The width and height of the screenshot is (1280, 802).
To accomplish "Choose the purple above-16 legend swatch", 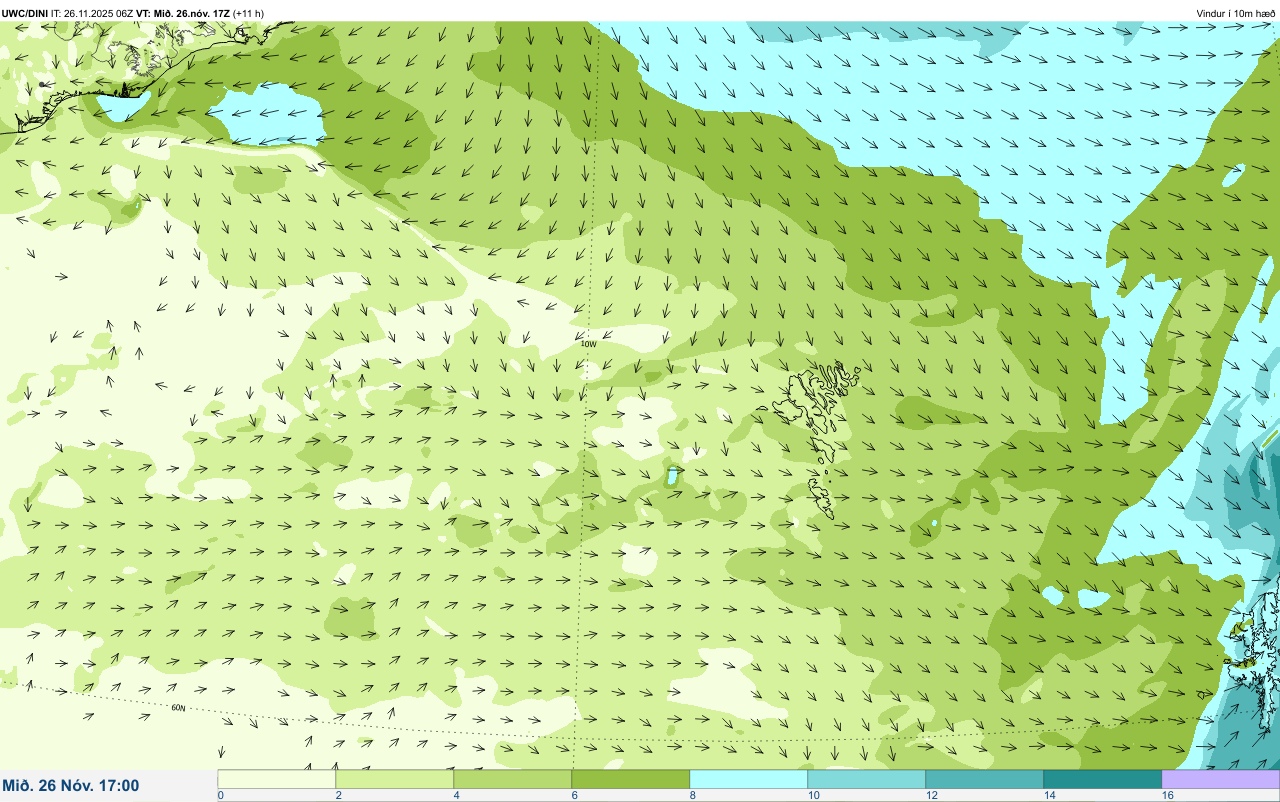I will 1220,779.
